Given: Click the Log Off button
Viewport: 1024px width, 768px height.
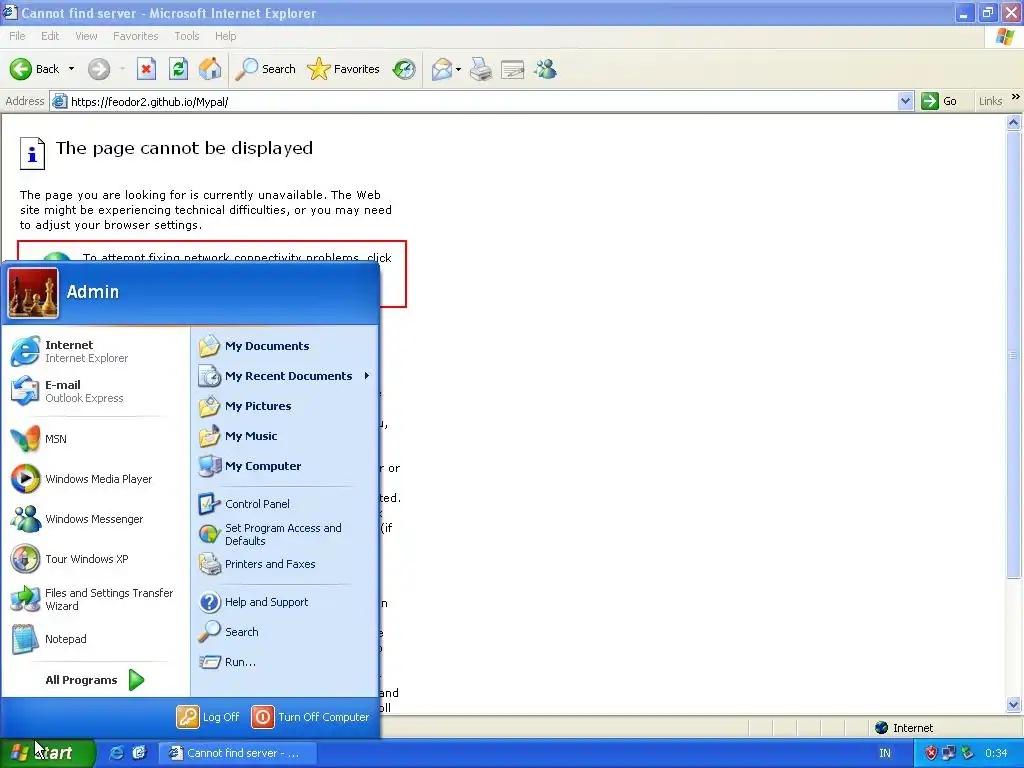Looking at the screenshot, I should pyautogui.click(x=208, y=717).
